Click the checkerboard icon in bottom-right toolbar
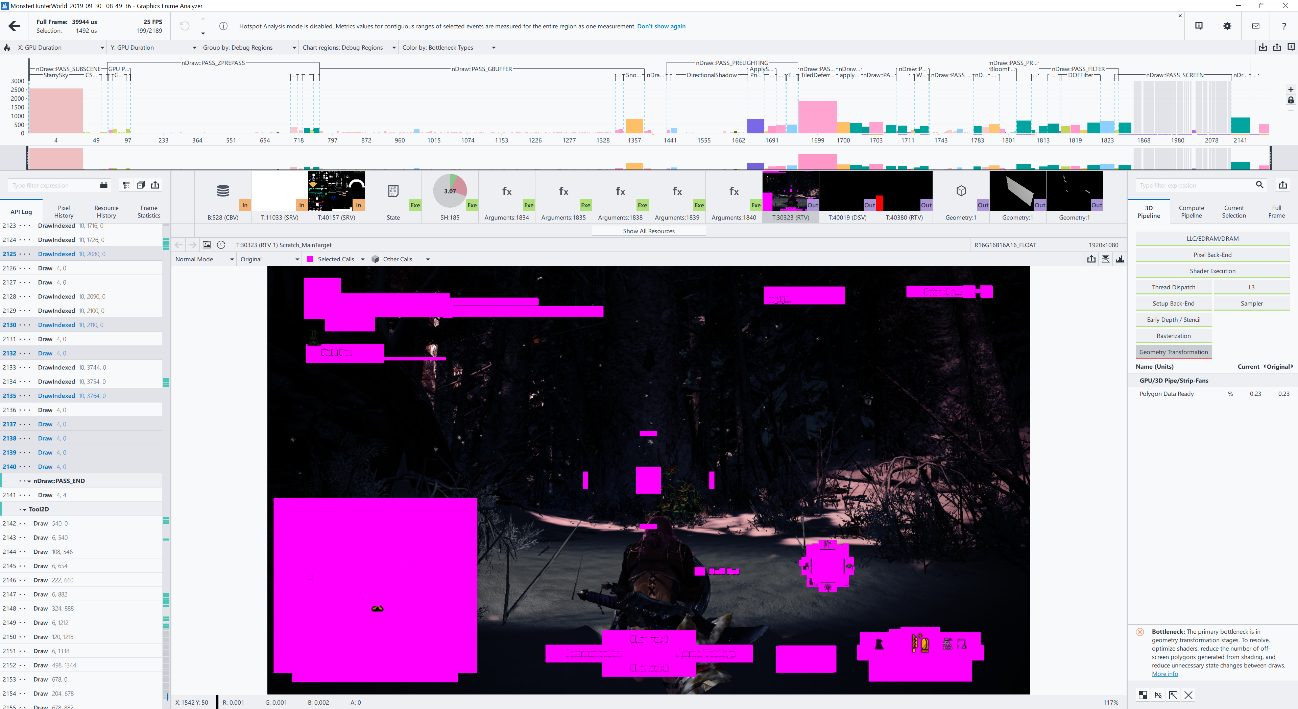1298x709 pixels. (x=1144, y=694)
